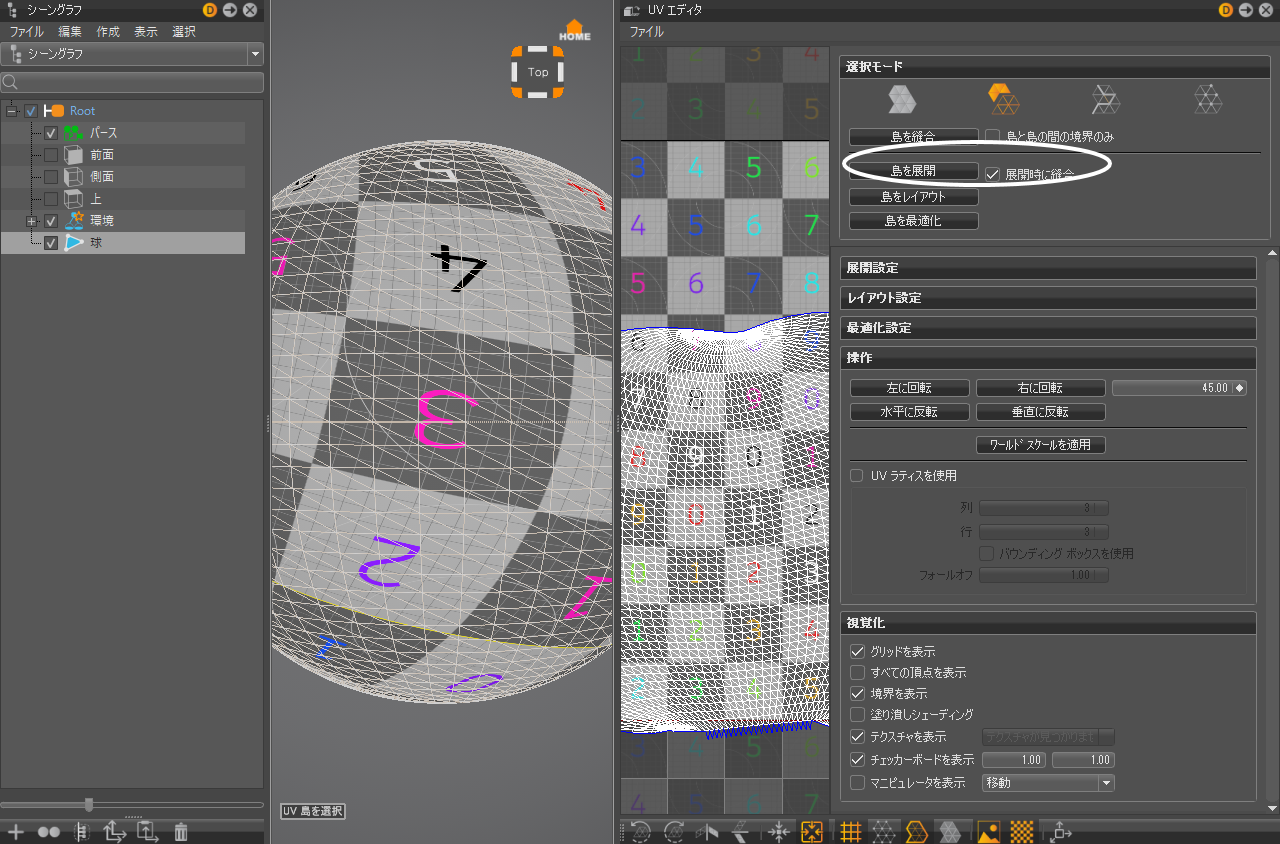Select edge selection mode icon

[x=1105, y=99]
